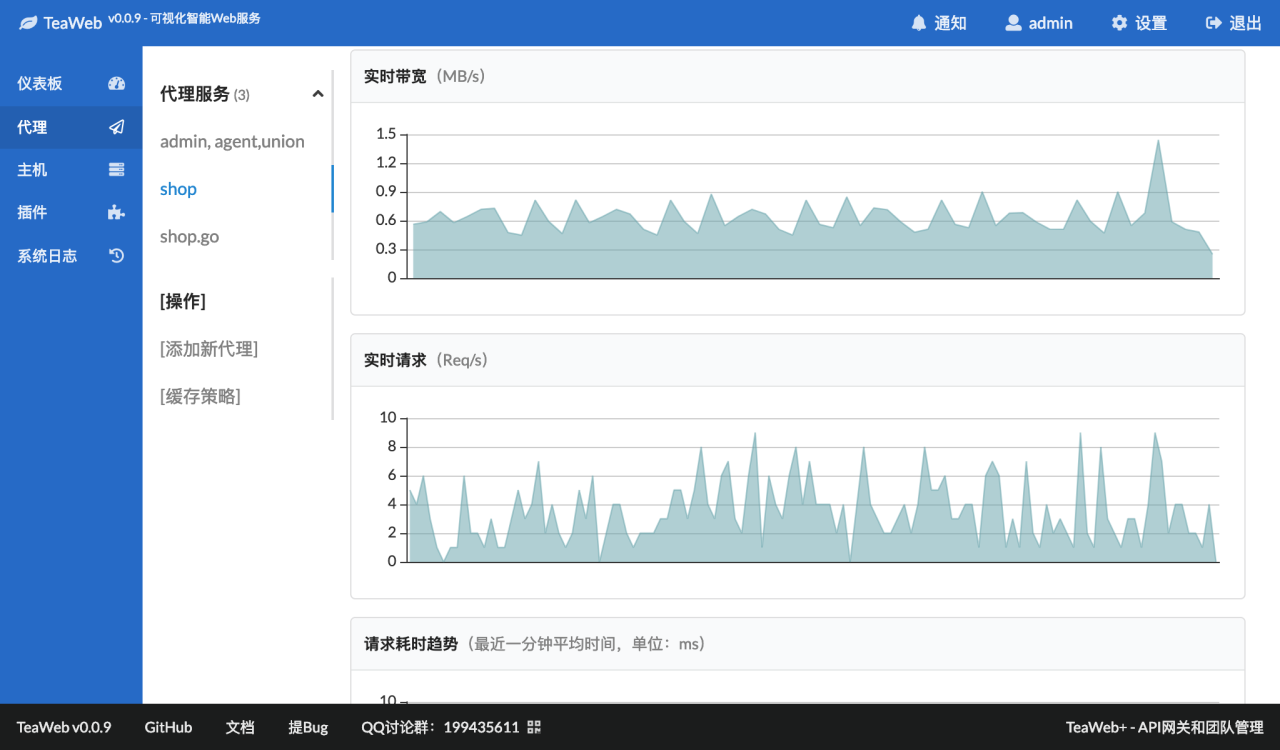The image size is (1280, 750).
Task: Open [缓存策略] cache policy settings
Action: click(x=201, y=396)
